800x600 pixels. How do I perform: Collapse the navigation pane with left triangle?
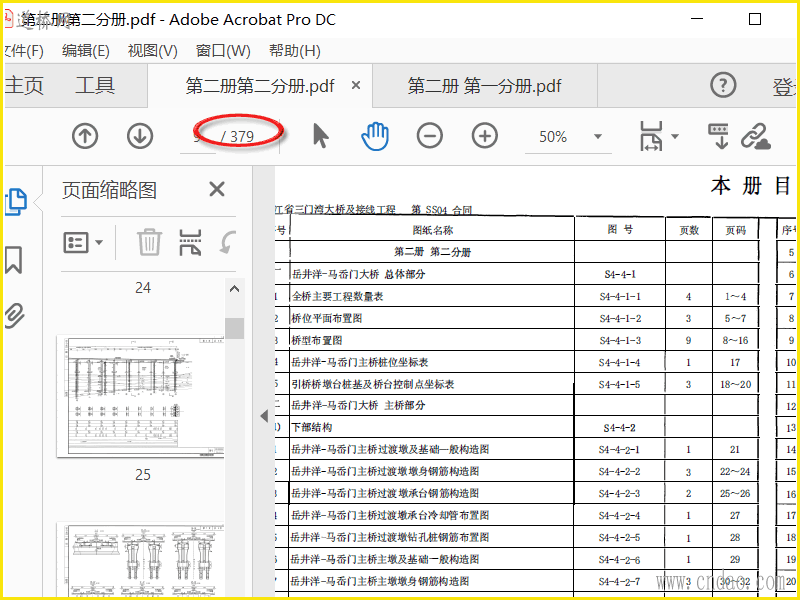click(x=264, y=416)
